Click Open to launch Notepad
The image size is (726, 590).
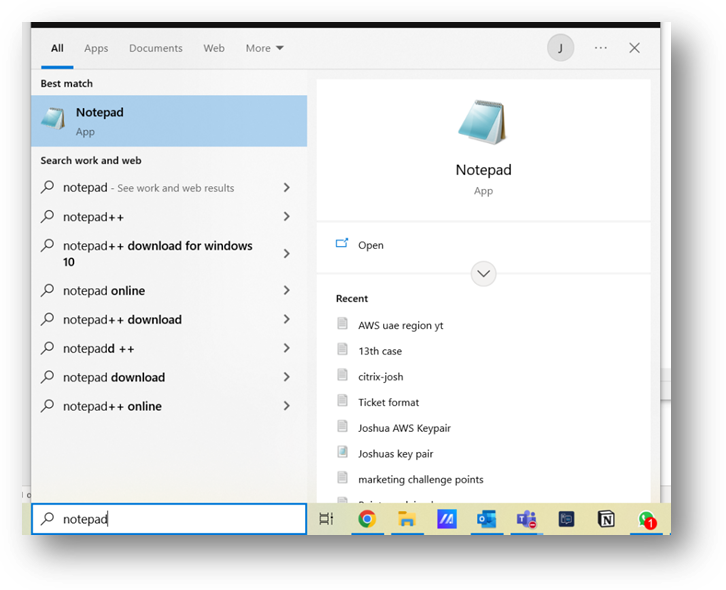coord(483,245)
